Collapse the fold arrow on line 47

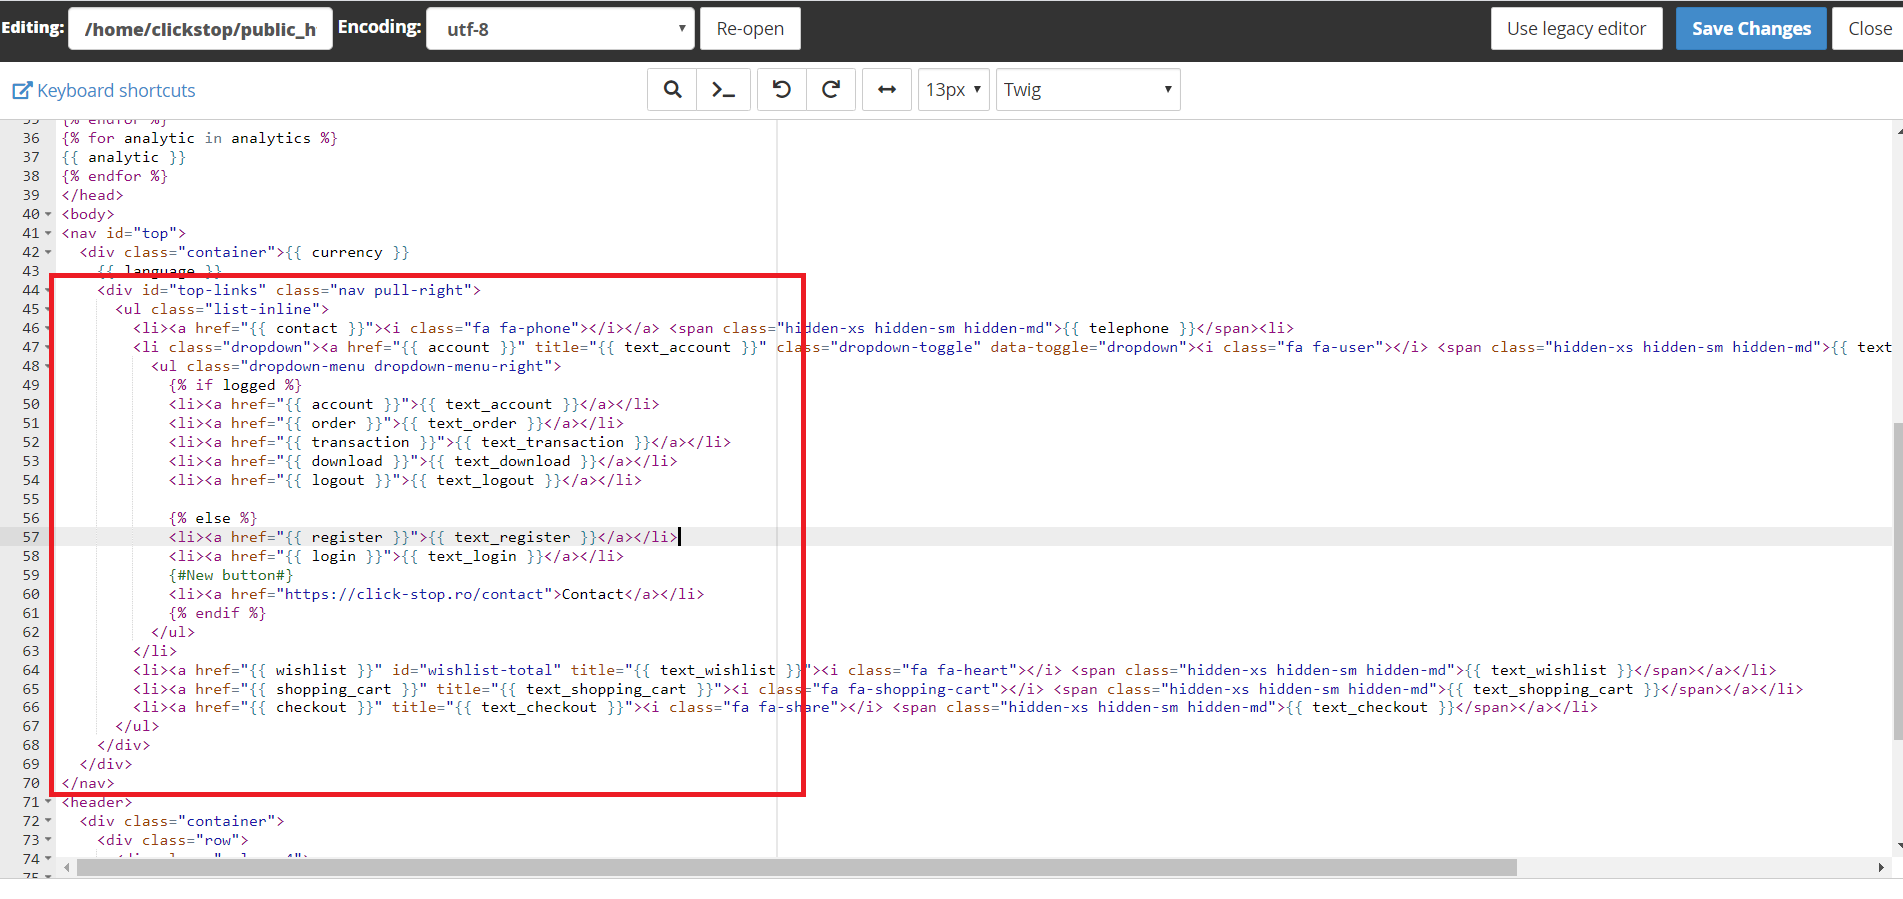coord(48,347)
